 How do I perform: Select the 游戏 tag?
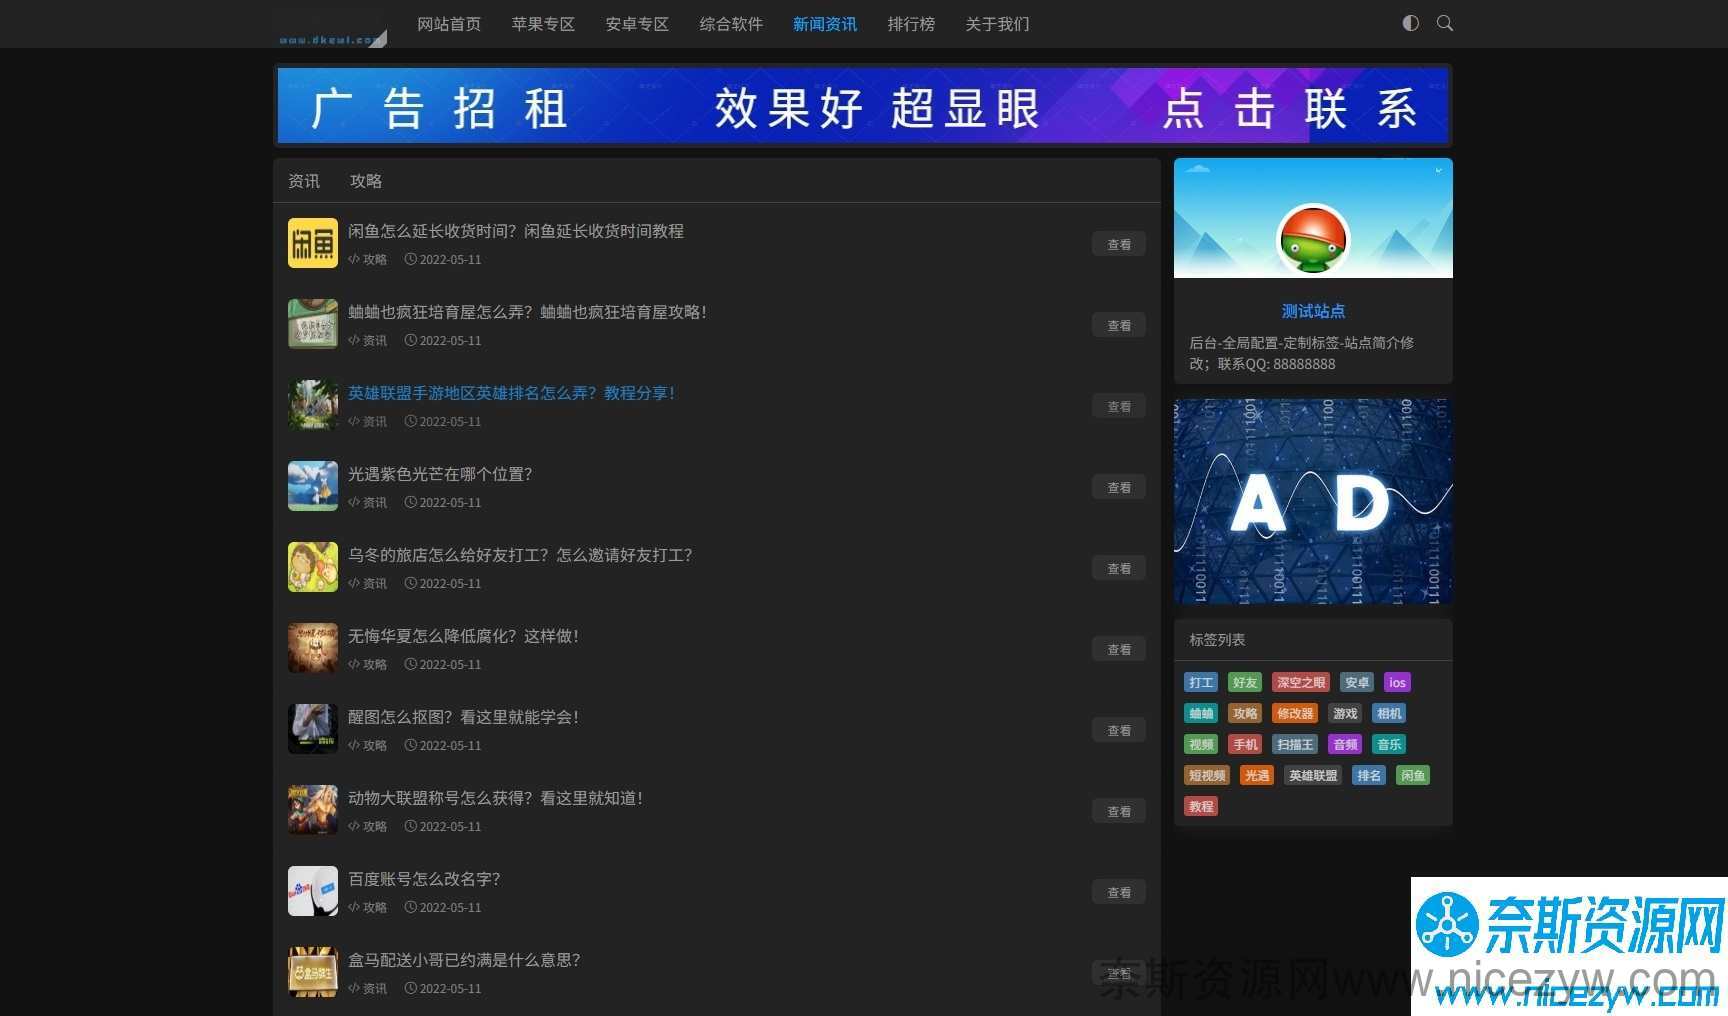pos(1345,713)
